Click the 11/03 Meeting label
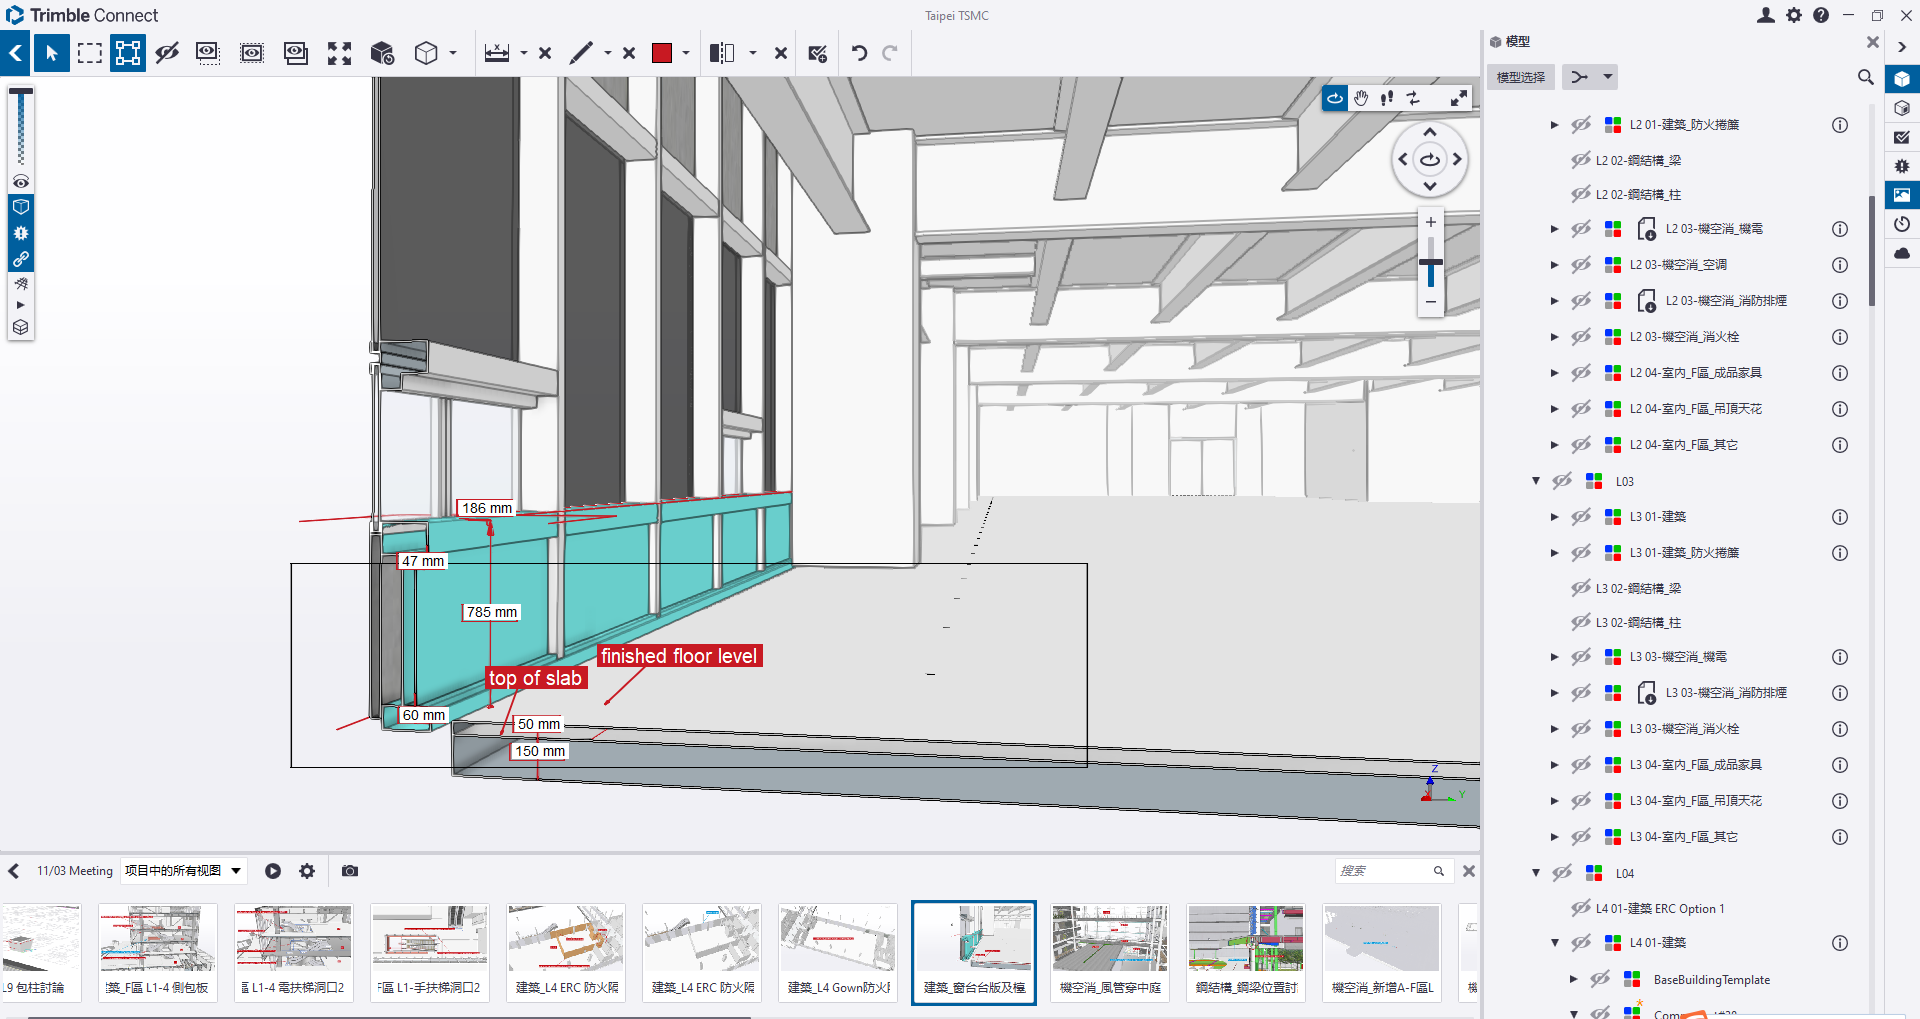Screen dimensions: 1920x1019 (x=75, y=871)
